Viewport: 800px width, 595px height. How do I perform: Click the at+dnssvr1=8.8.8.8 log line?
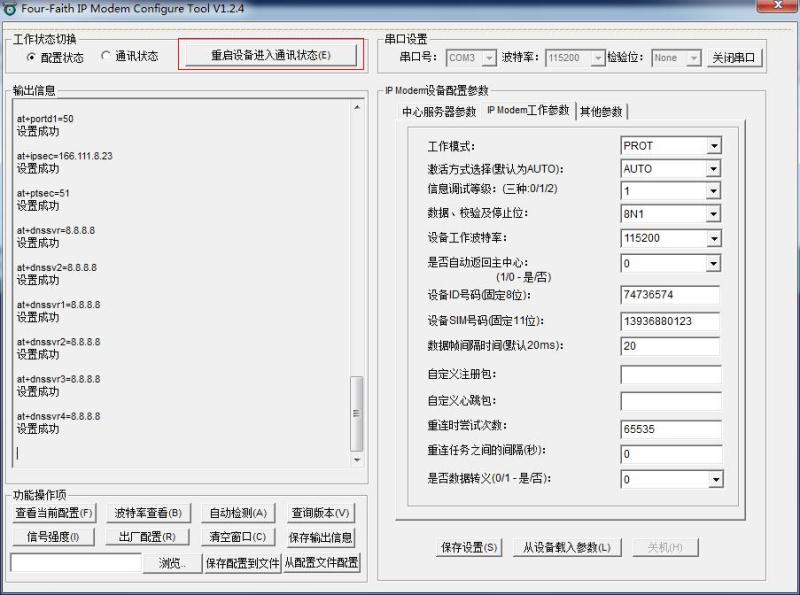pos(58,305)
